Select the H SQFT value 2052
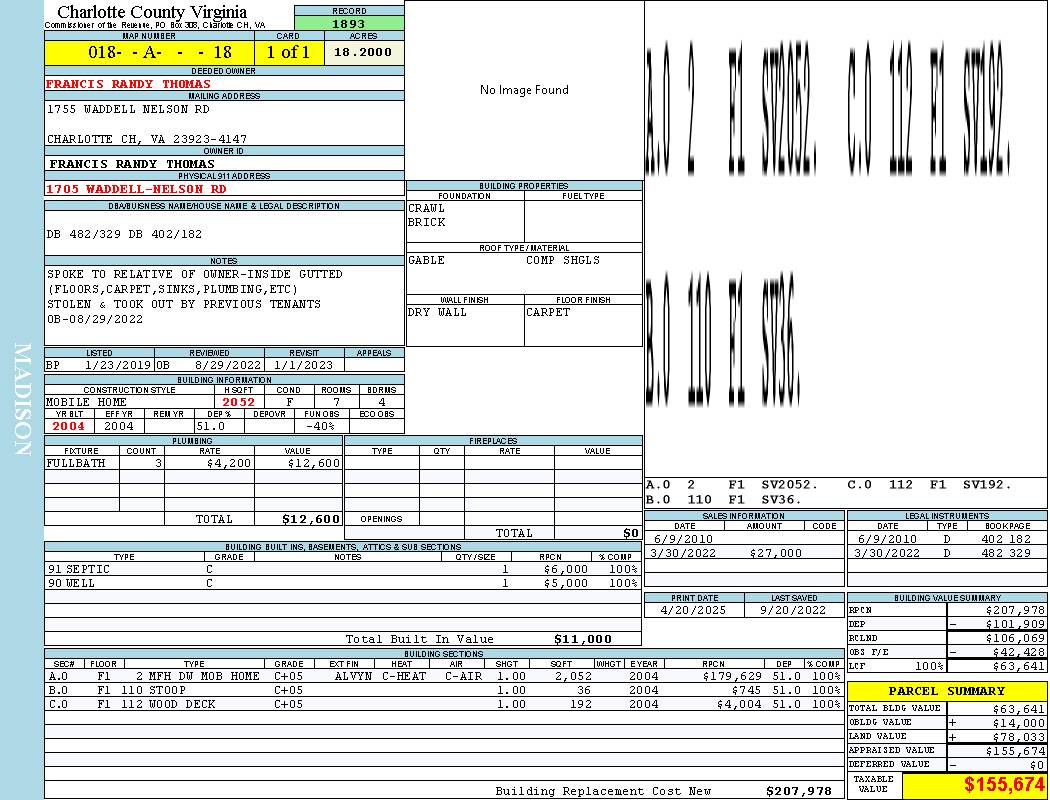The height and width of the screenshot is (800, 1050). (238, 402)
